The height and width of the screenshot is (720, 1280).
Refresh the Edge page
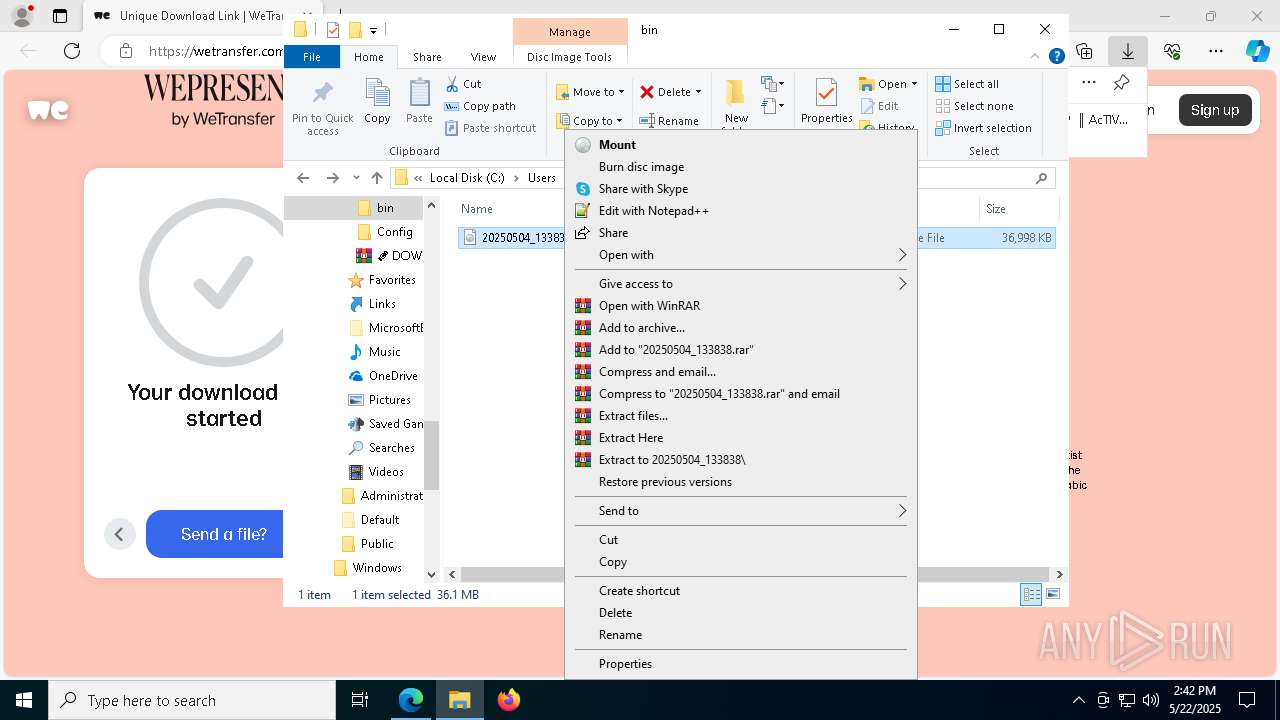tap(72, 51)
